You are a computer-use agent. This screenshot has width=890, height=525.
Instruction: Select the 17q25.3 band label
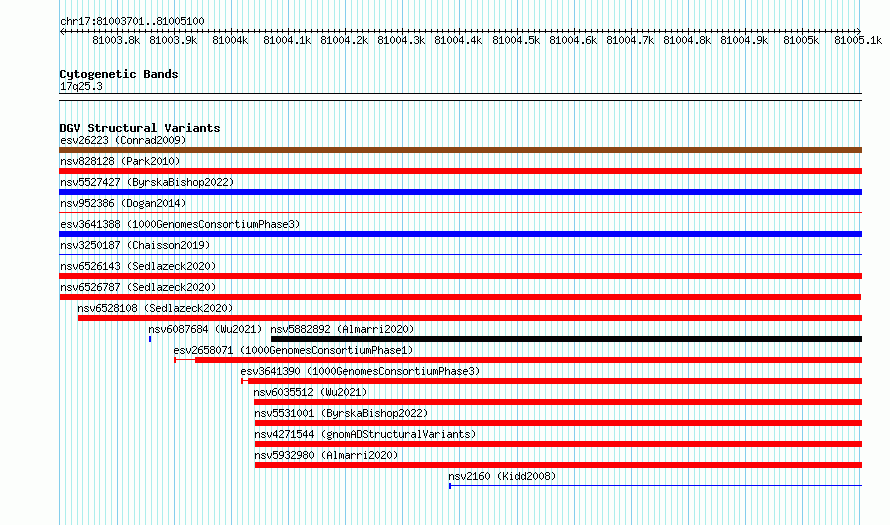click(x=81, y=86)
